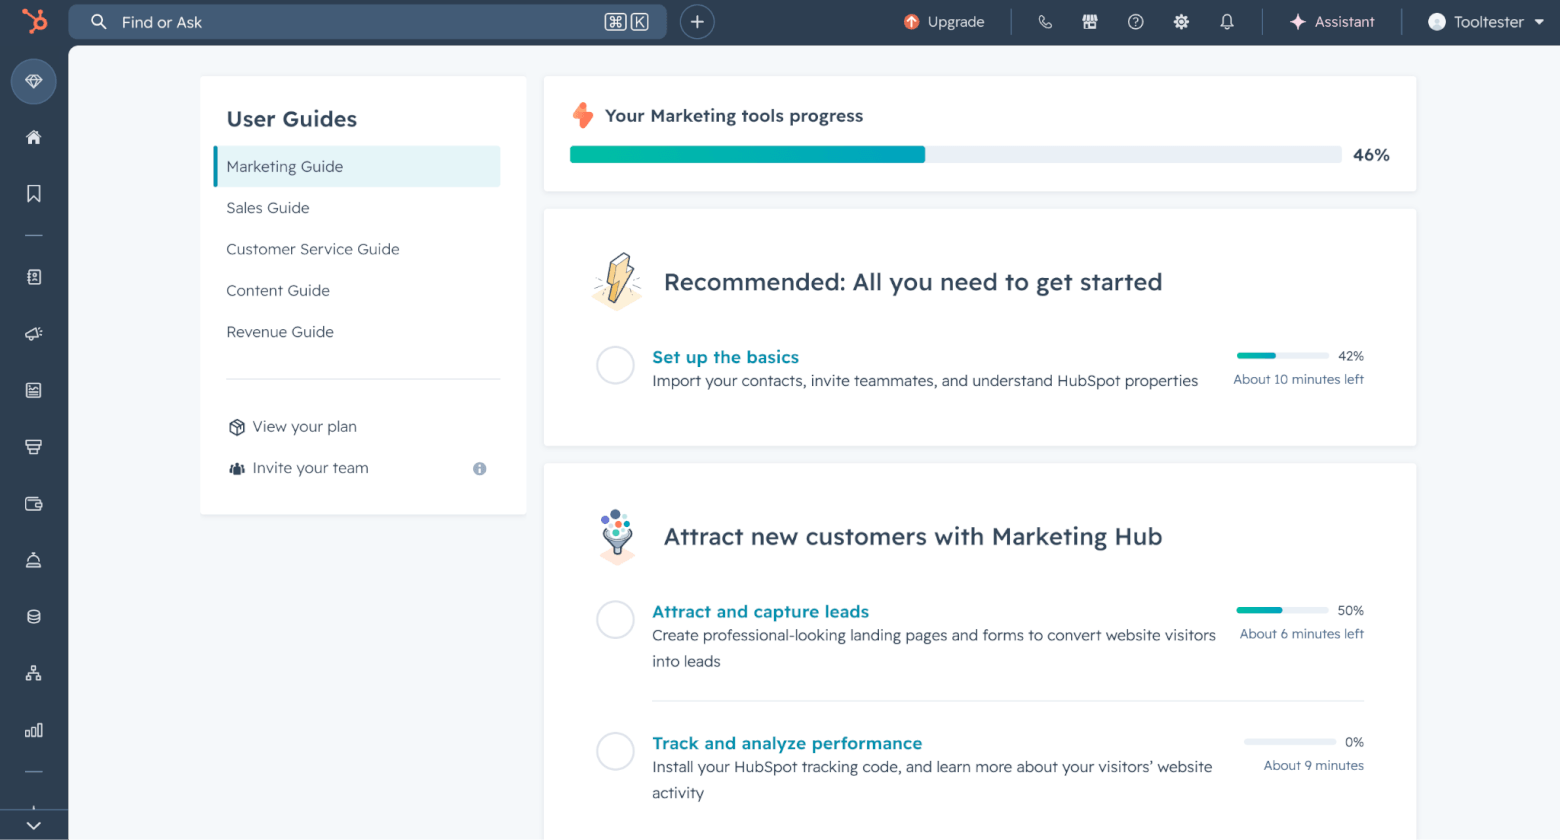Open the Settings gear icon
This screenshot has height=840, width=1560.
click(1181, 22)
